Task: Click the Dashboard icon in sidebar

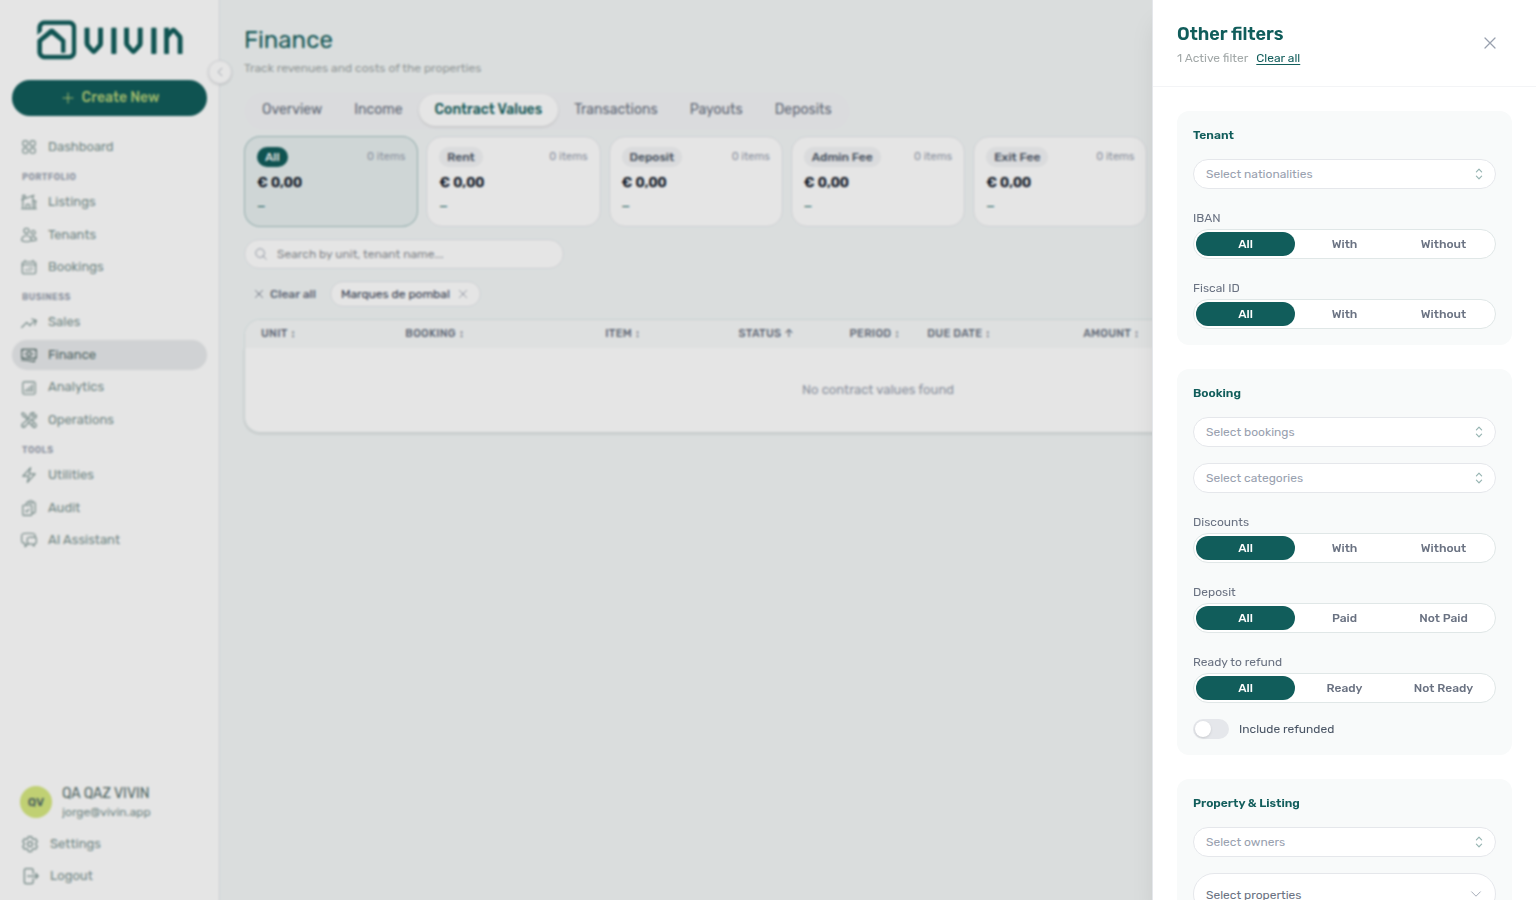Action: click(29, 147)
